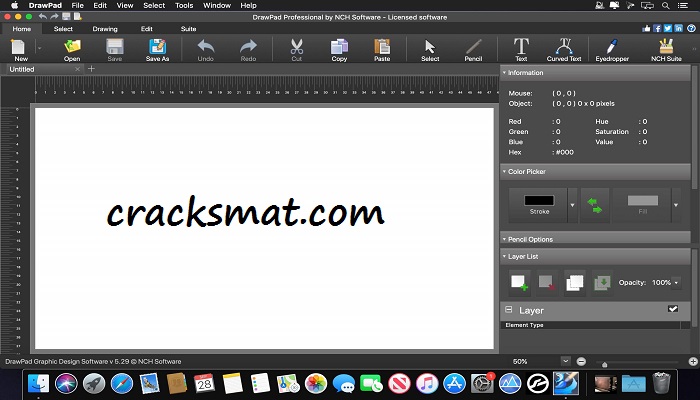Collapse the Layer List panel

tap(504, 256)
